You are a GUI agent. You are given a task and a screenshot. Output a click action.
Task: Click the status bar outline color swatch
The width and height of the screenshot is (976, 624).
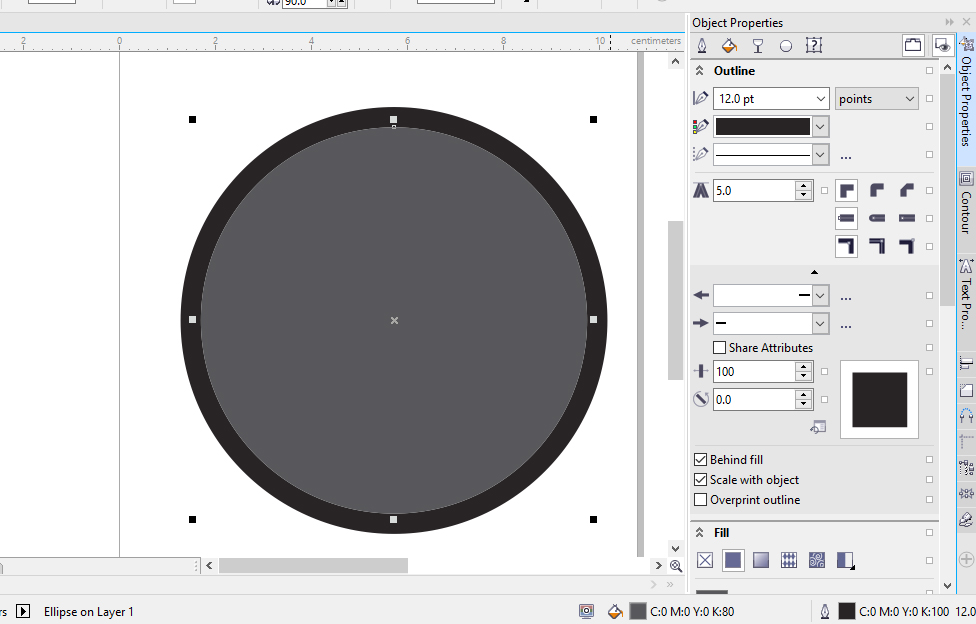847,612
